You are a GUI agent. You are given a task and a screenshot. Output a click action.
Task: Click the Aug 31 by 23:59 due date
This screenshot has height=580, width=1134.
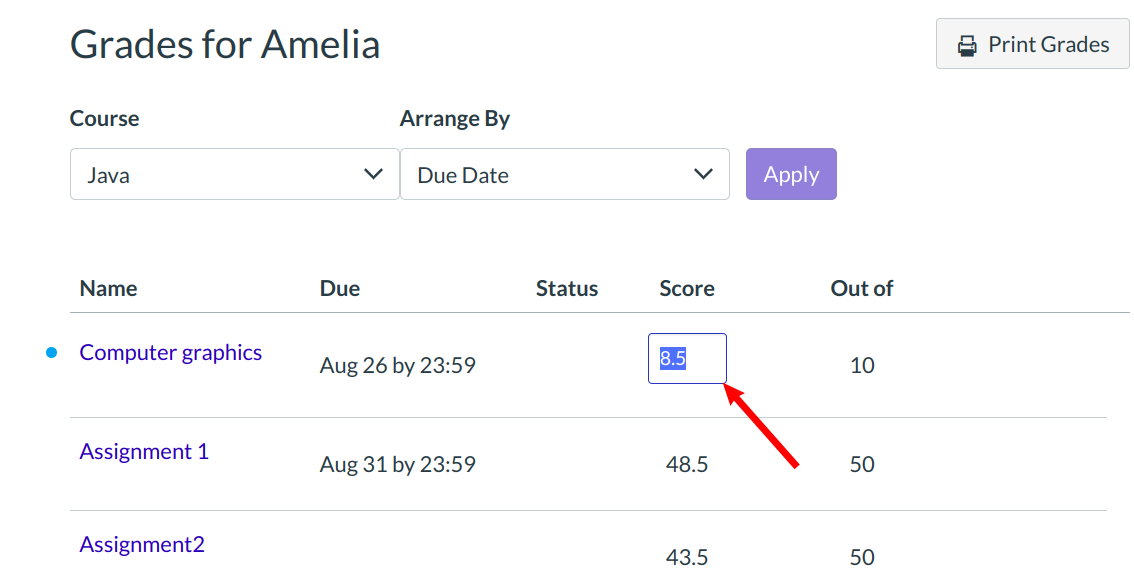click(x=397, y=465)
